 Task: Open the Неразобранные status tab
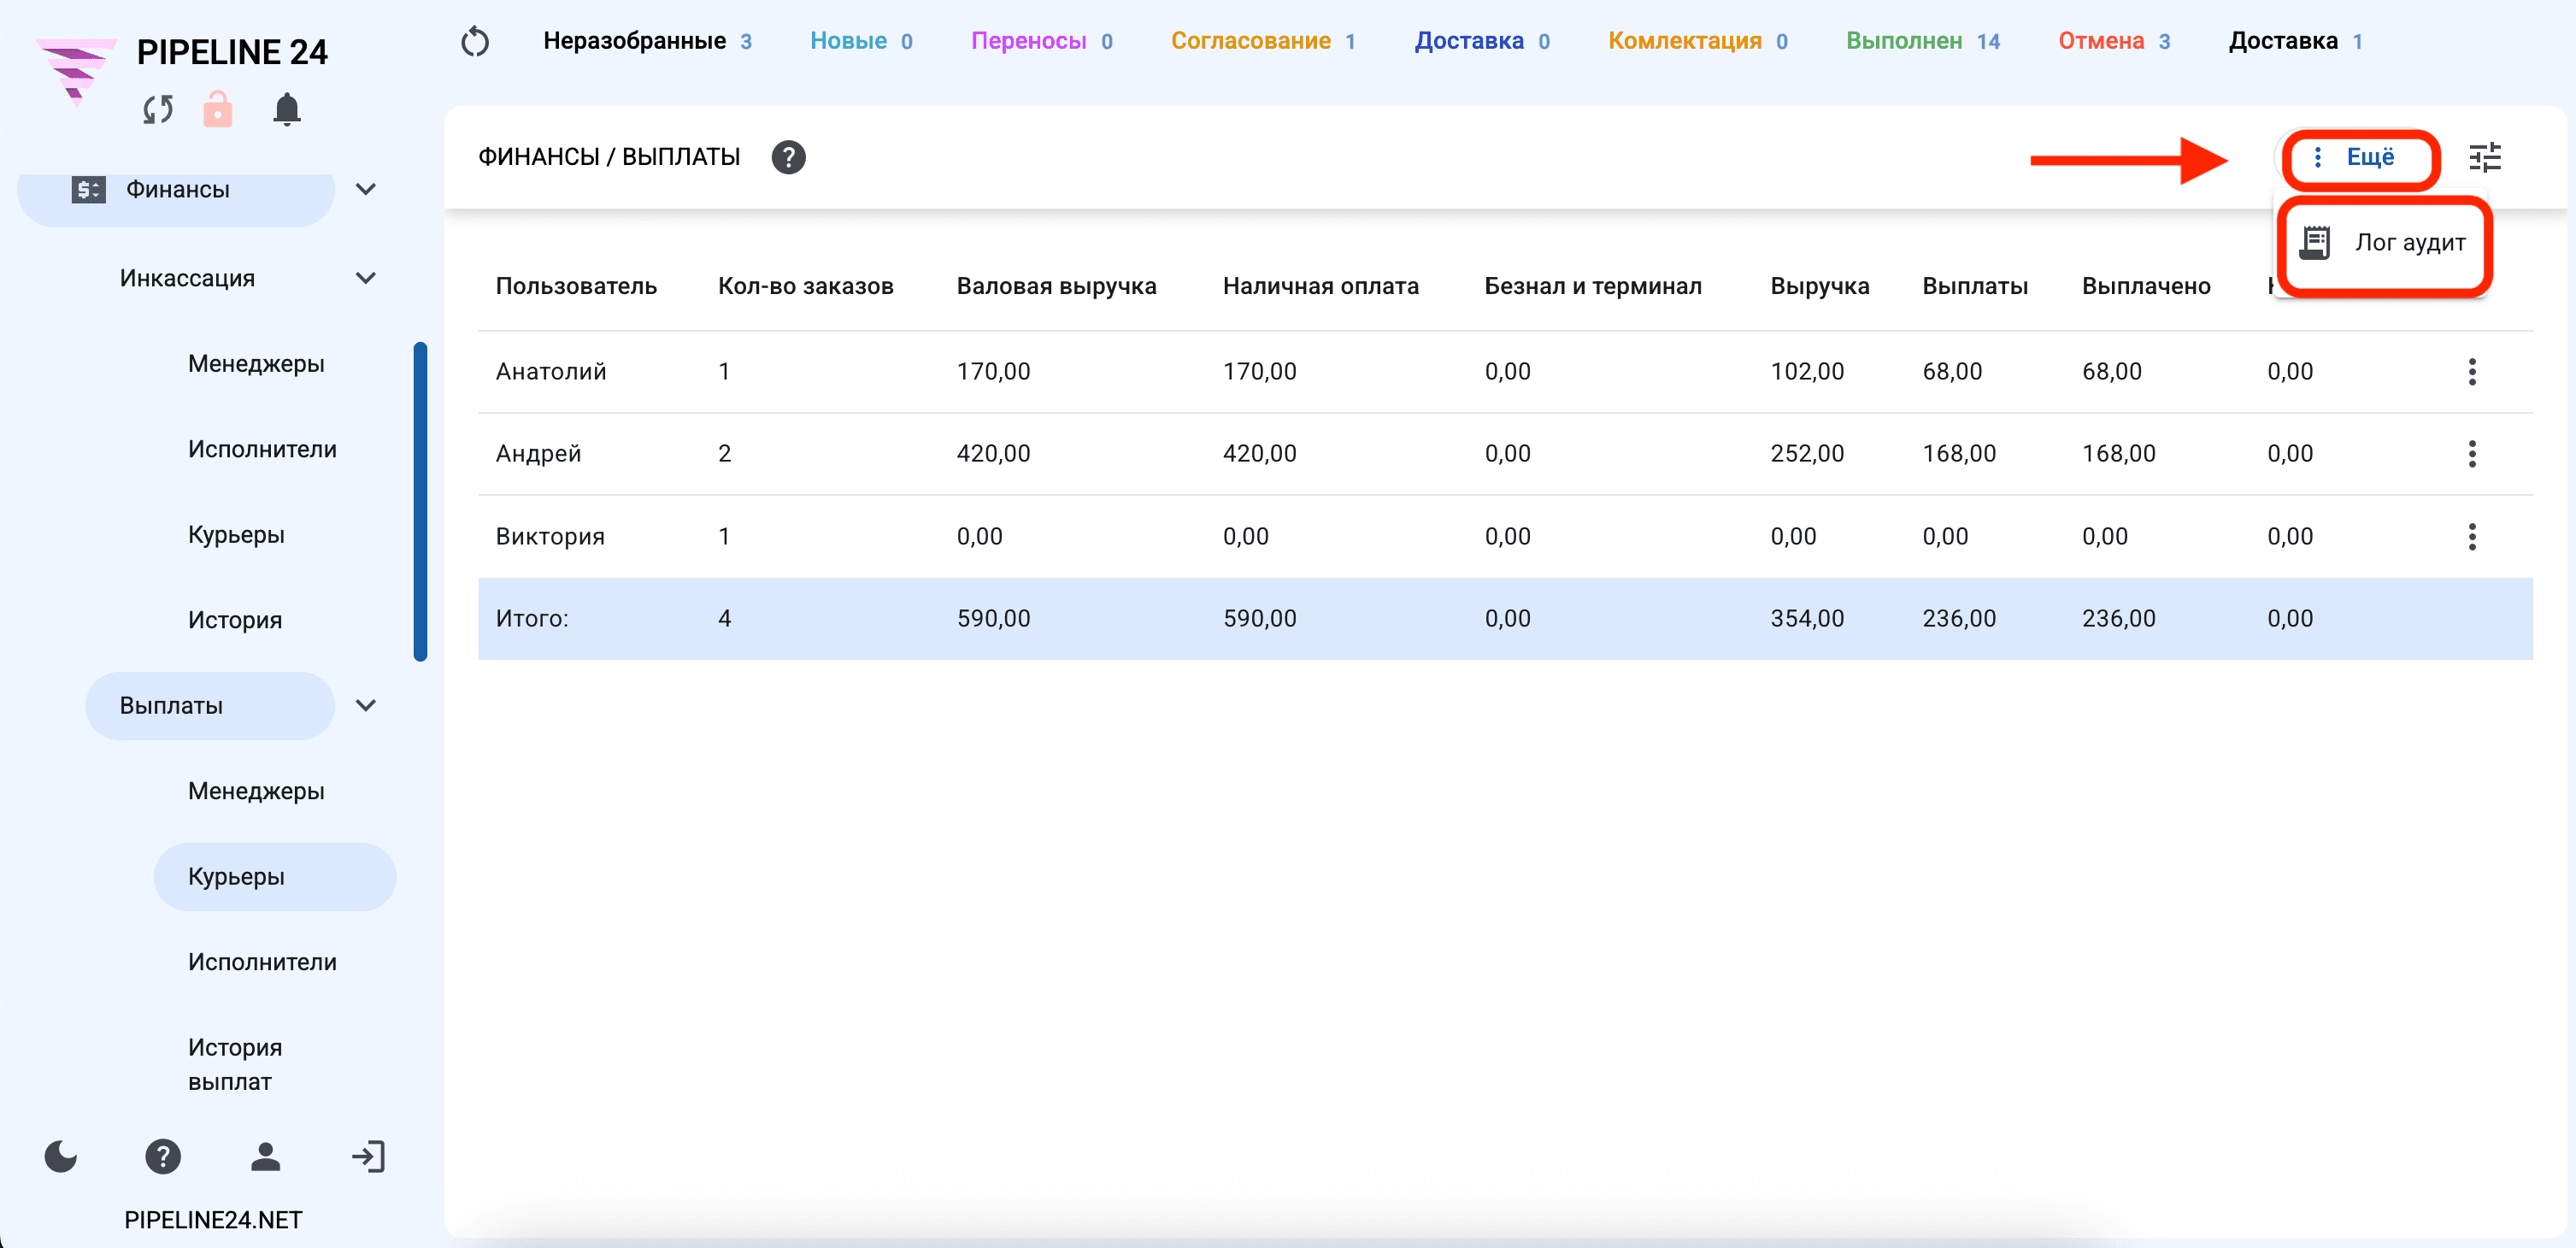tap(647, 41)
